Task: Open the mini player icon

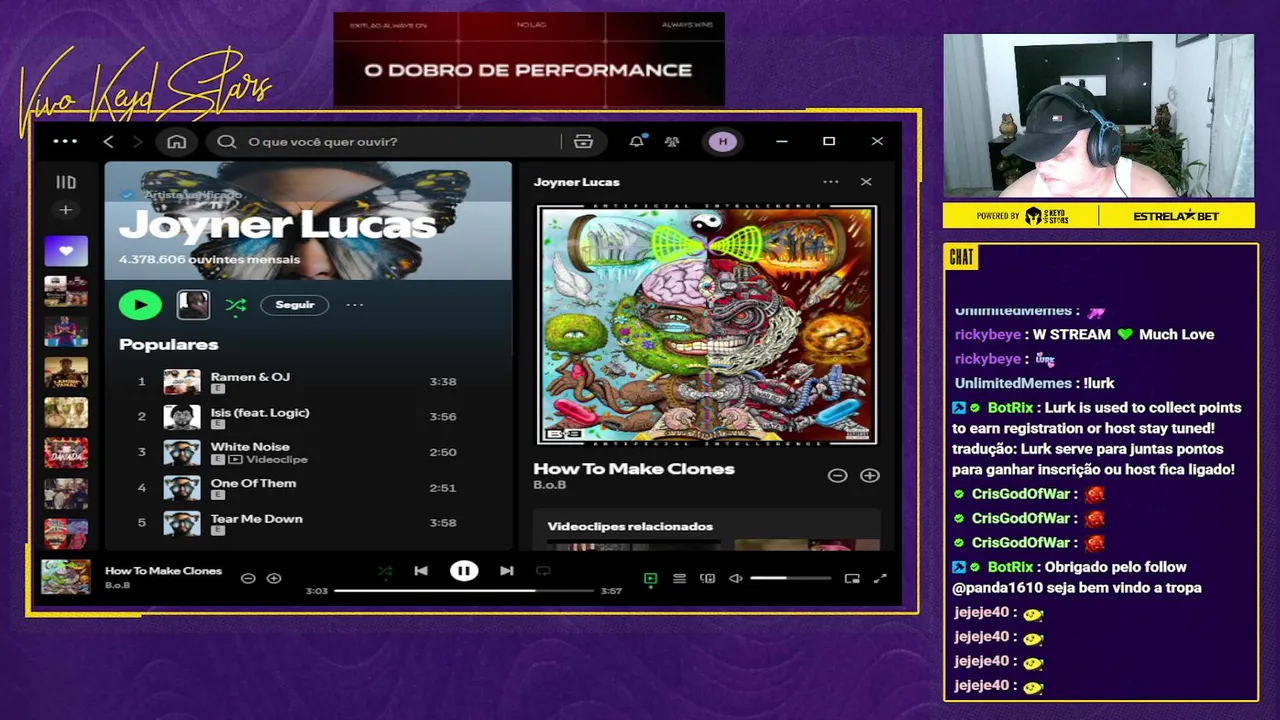Action: (852, 578)
